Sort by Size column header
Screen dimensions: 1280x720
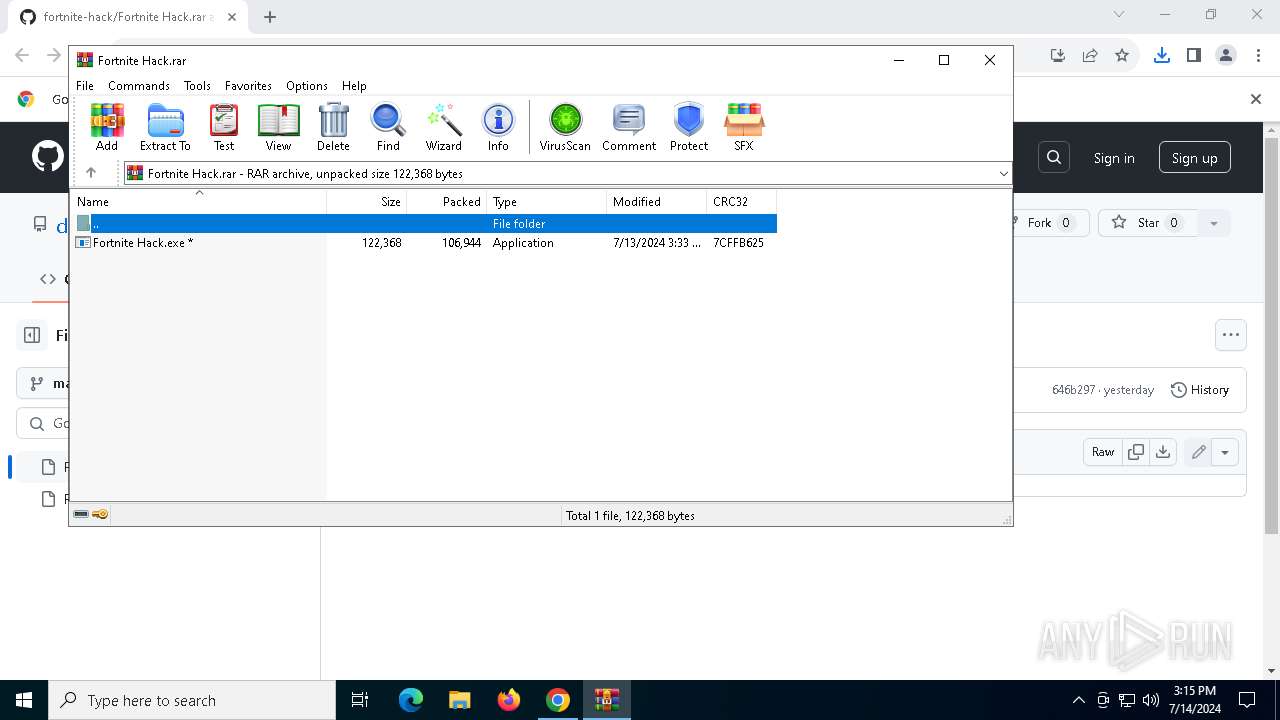point(367,201)
